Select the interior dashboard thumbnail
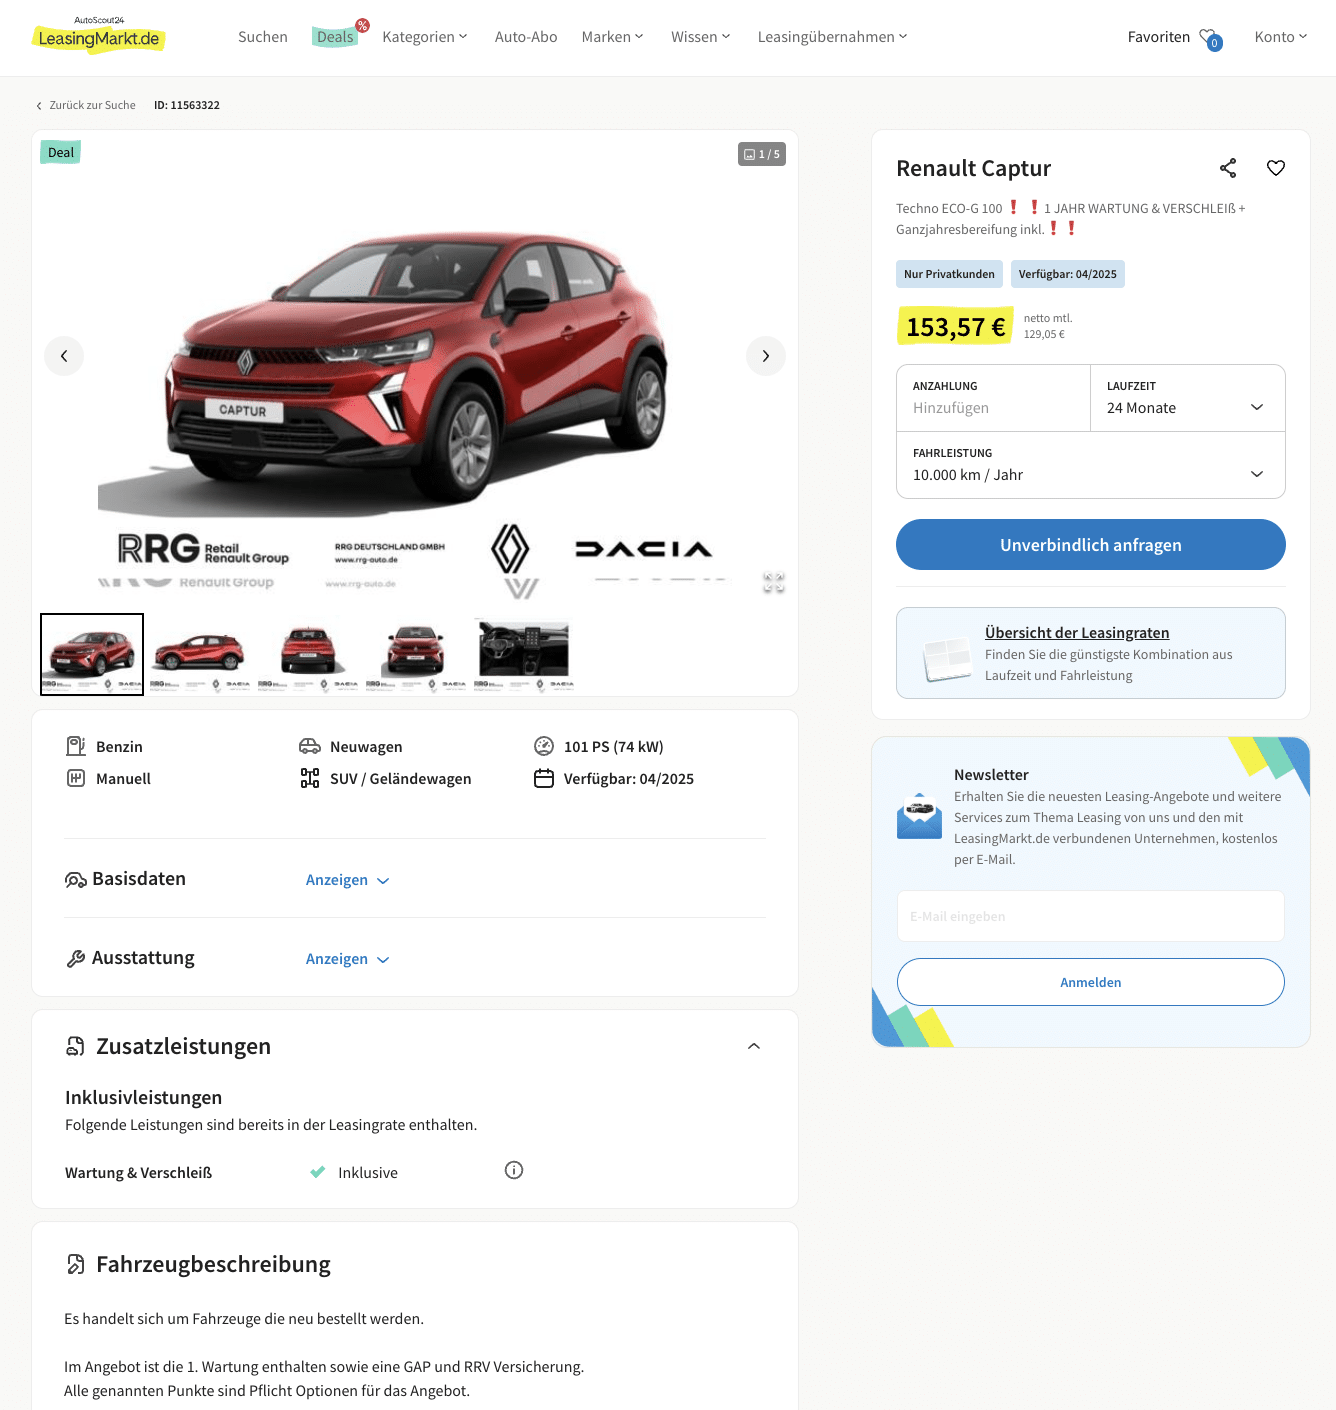This screenshot has height=1410, width=1336. pos(524,654)
